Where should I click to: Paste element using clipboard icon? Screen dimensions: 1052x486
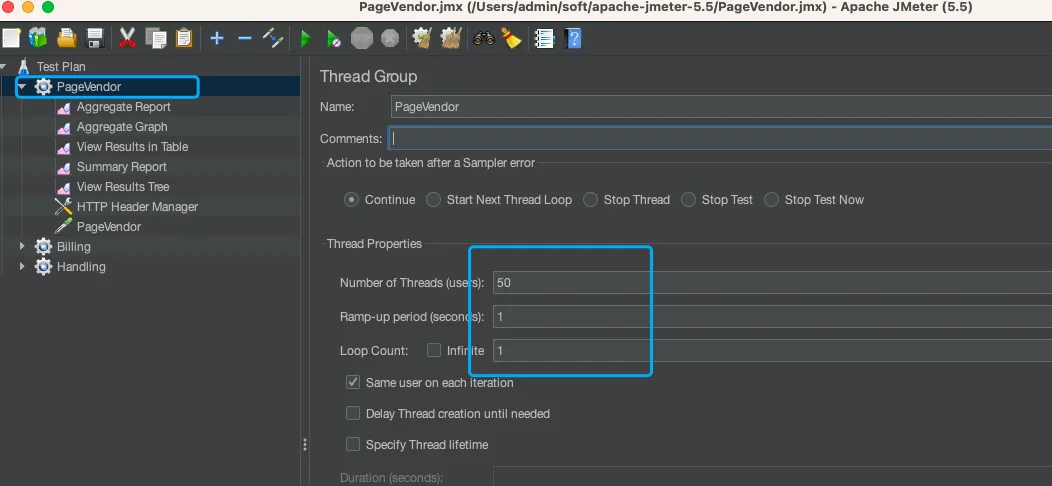pyautogui.click(x=184, y=38)
